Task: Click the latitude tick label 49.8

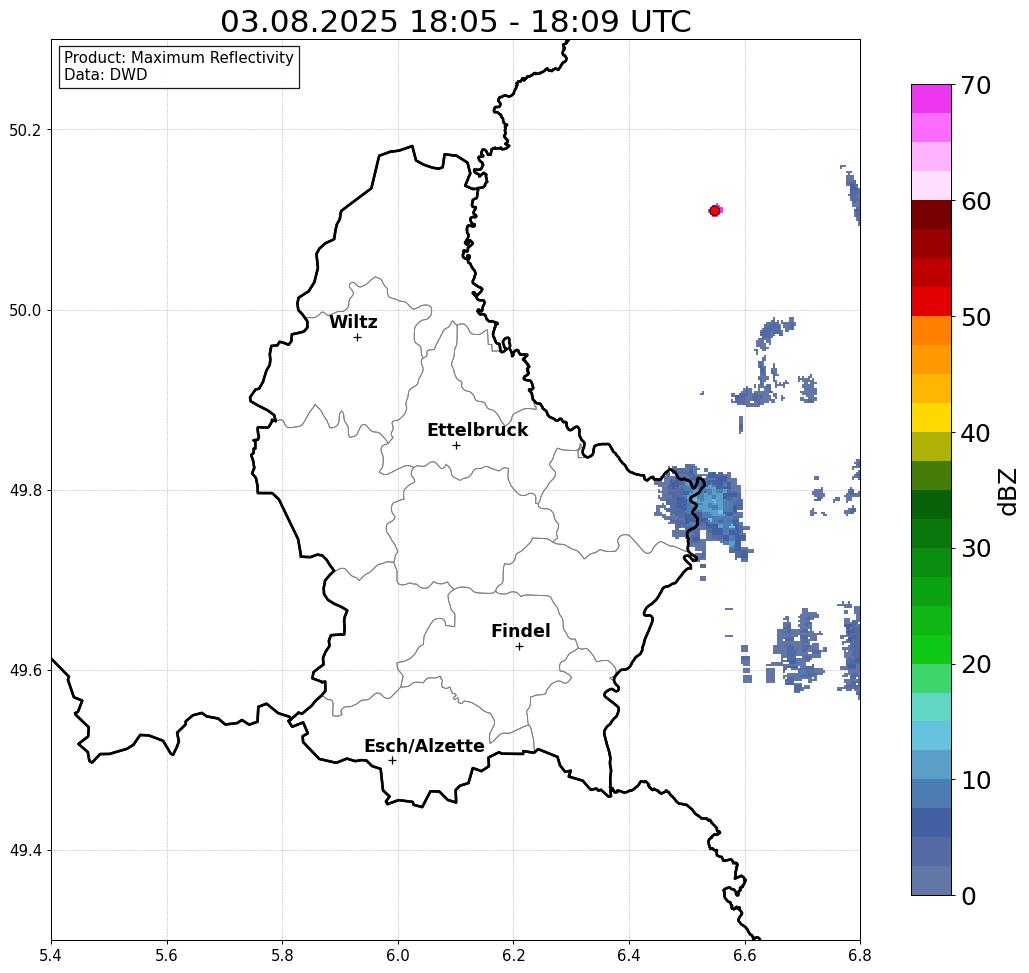Action: [24, 490]
